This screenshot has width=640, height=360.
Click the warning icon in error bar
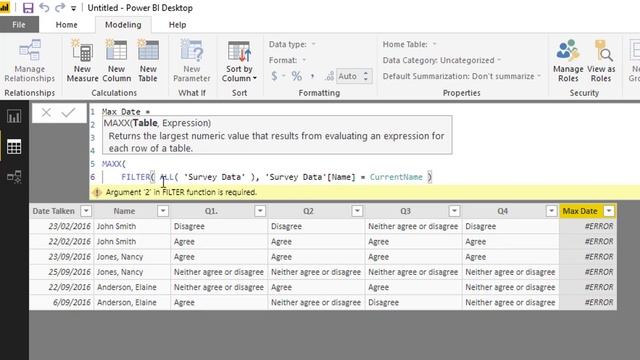(97, 192)
